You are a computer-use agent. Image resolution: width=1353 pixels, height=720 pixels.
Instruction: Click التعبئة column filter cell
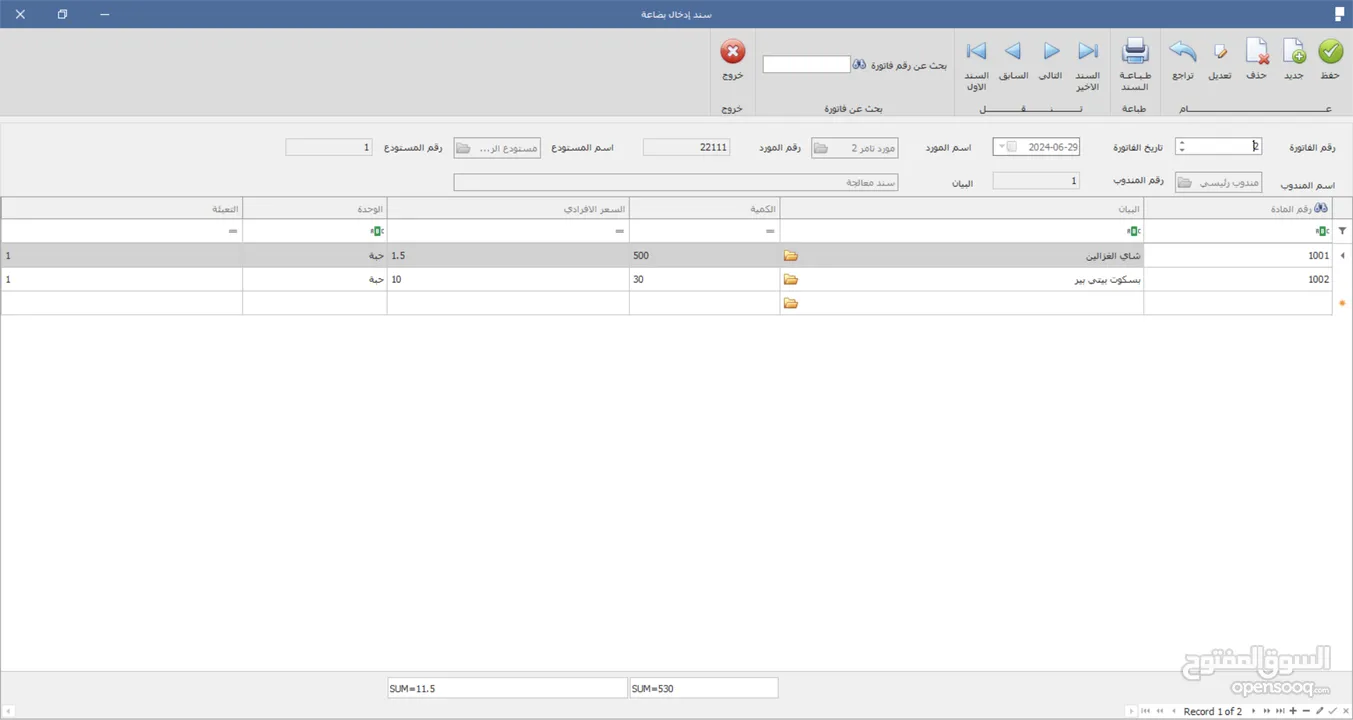click(121, 231)
